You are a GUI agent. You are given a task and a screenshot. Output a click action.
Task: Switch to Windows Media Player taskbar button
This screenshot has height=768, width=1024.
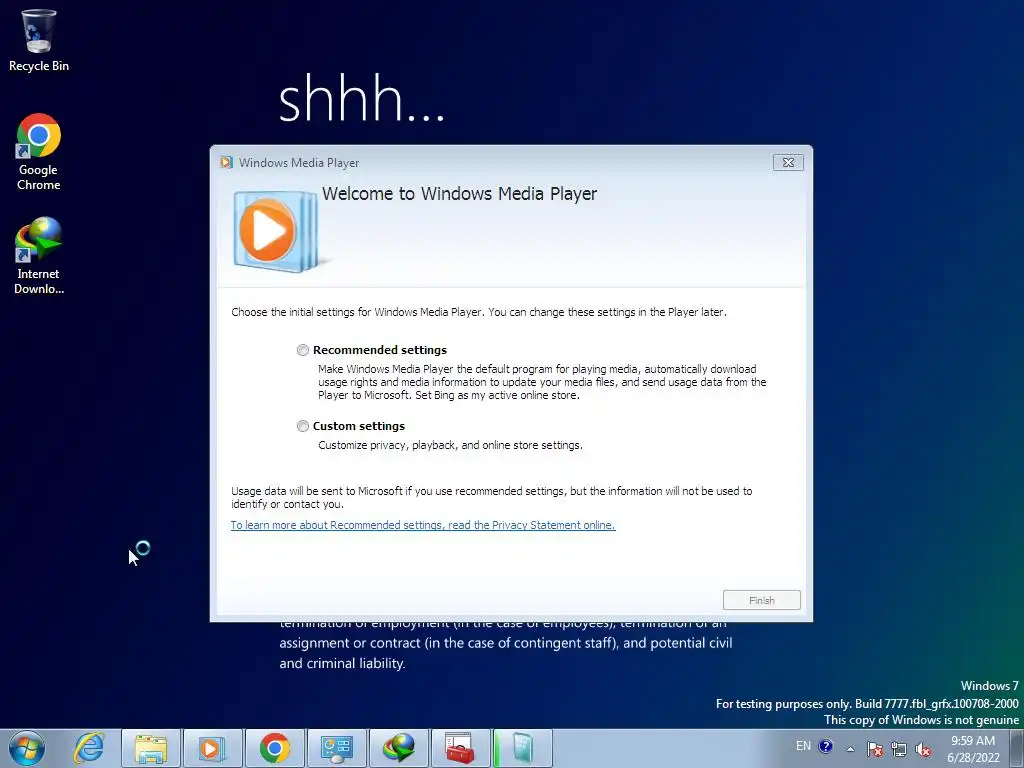212,748
